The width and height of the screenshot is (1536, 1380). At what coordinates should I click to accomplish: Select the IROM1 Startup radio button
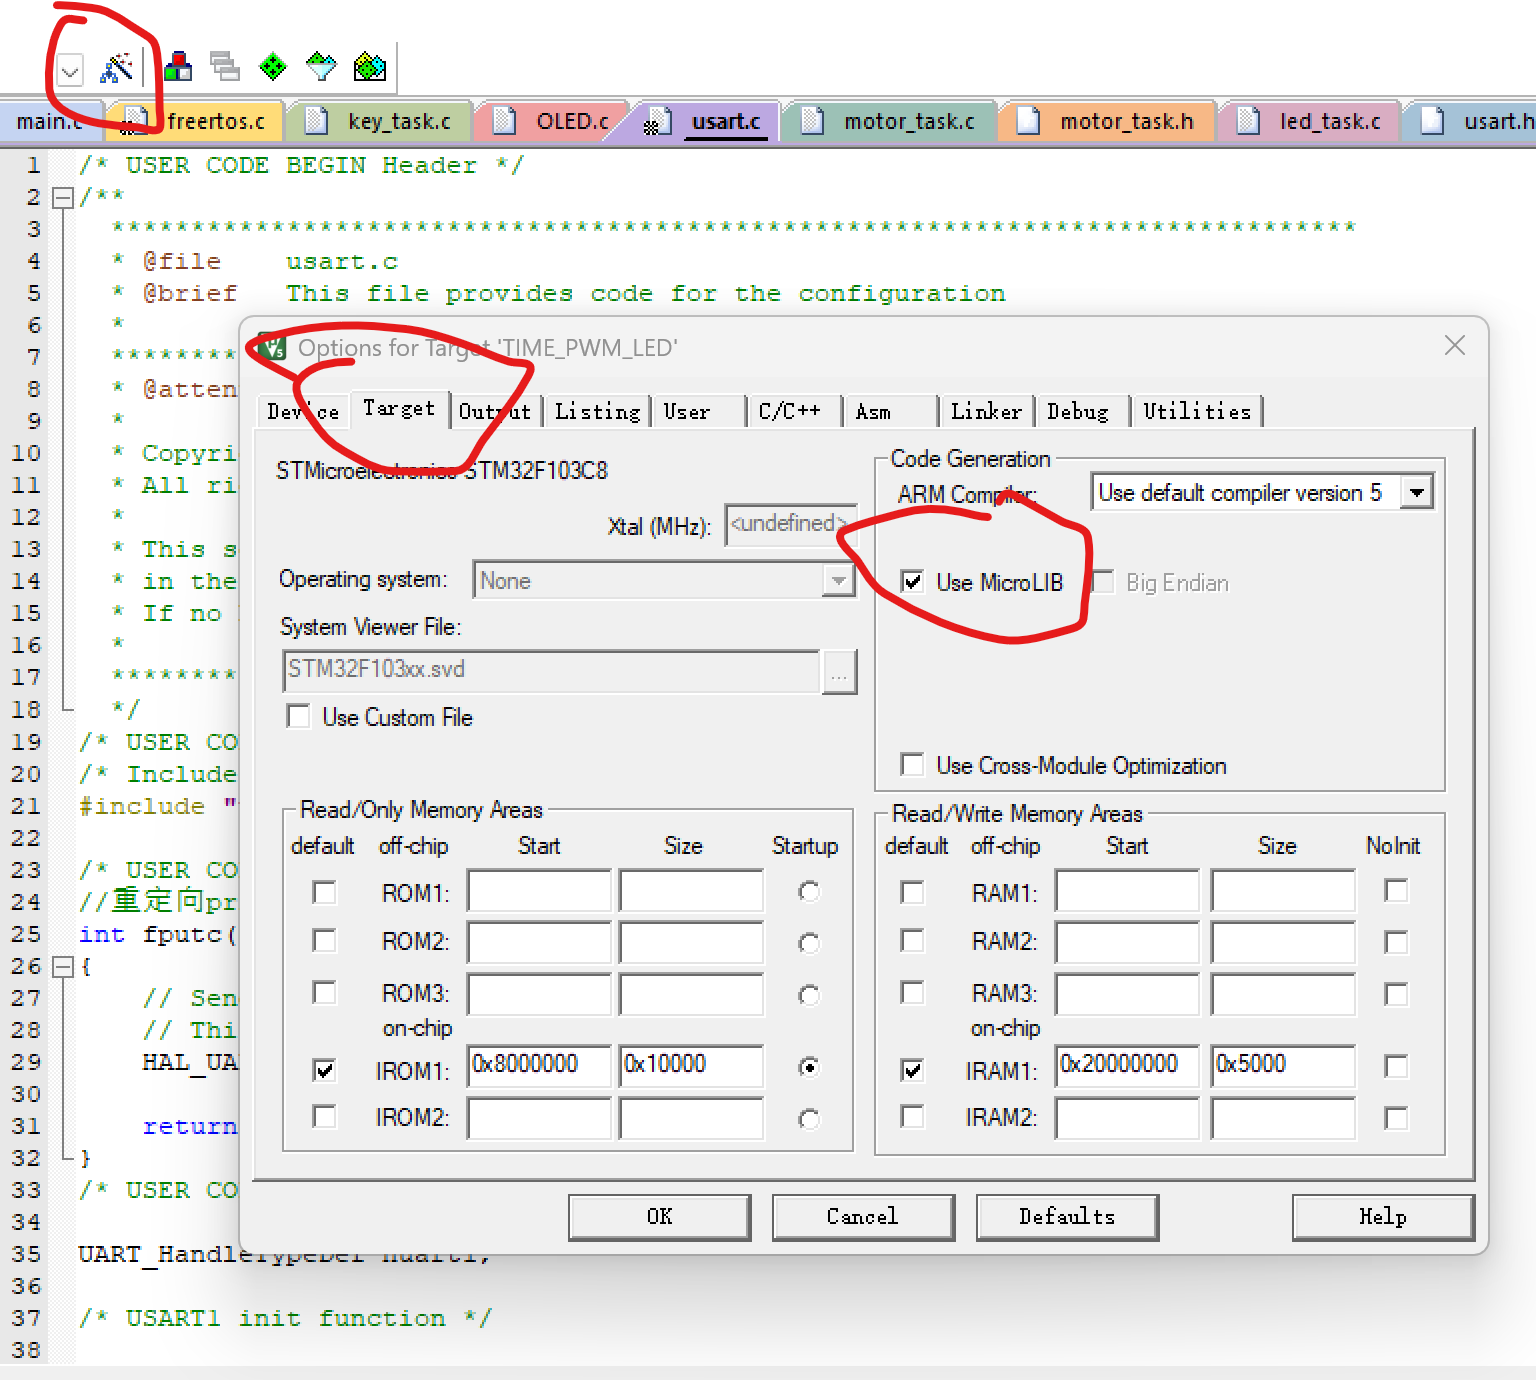tap(809, 1067)
